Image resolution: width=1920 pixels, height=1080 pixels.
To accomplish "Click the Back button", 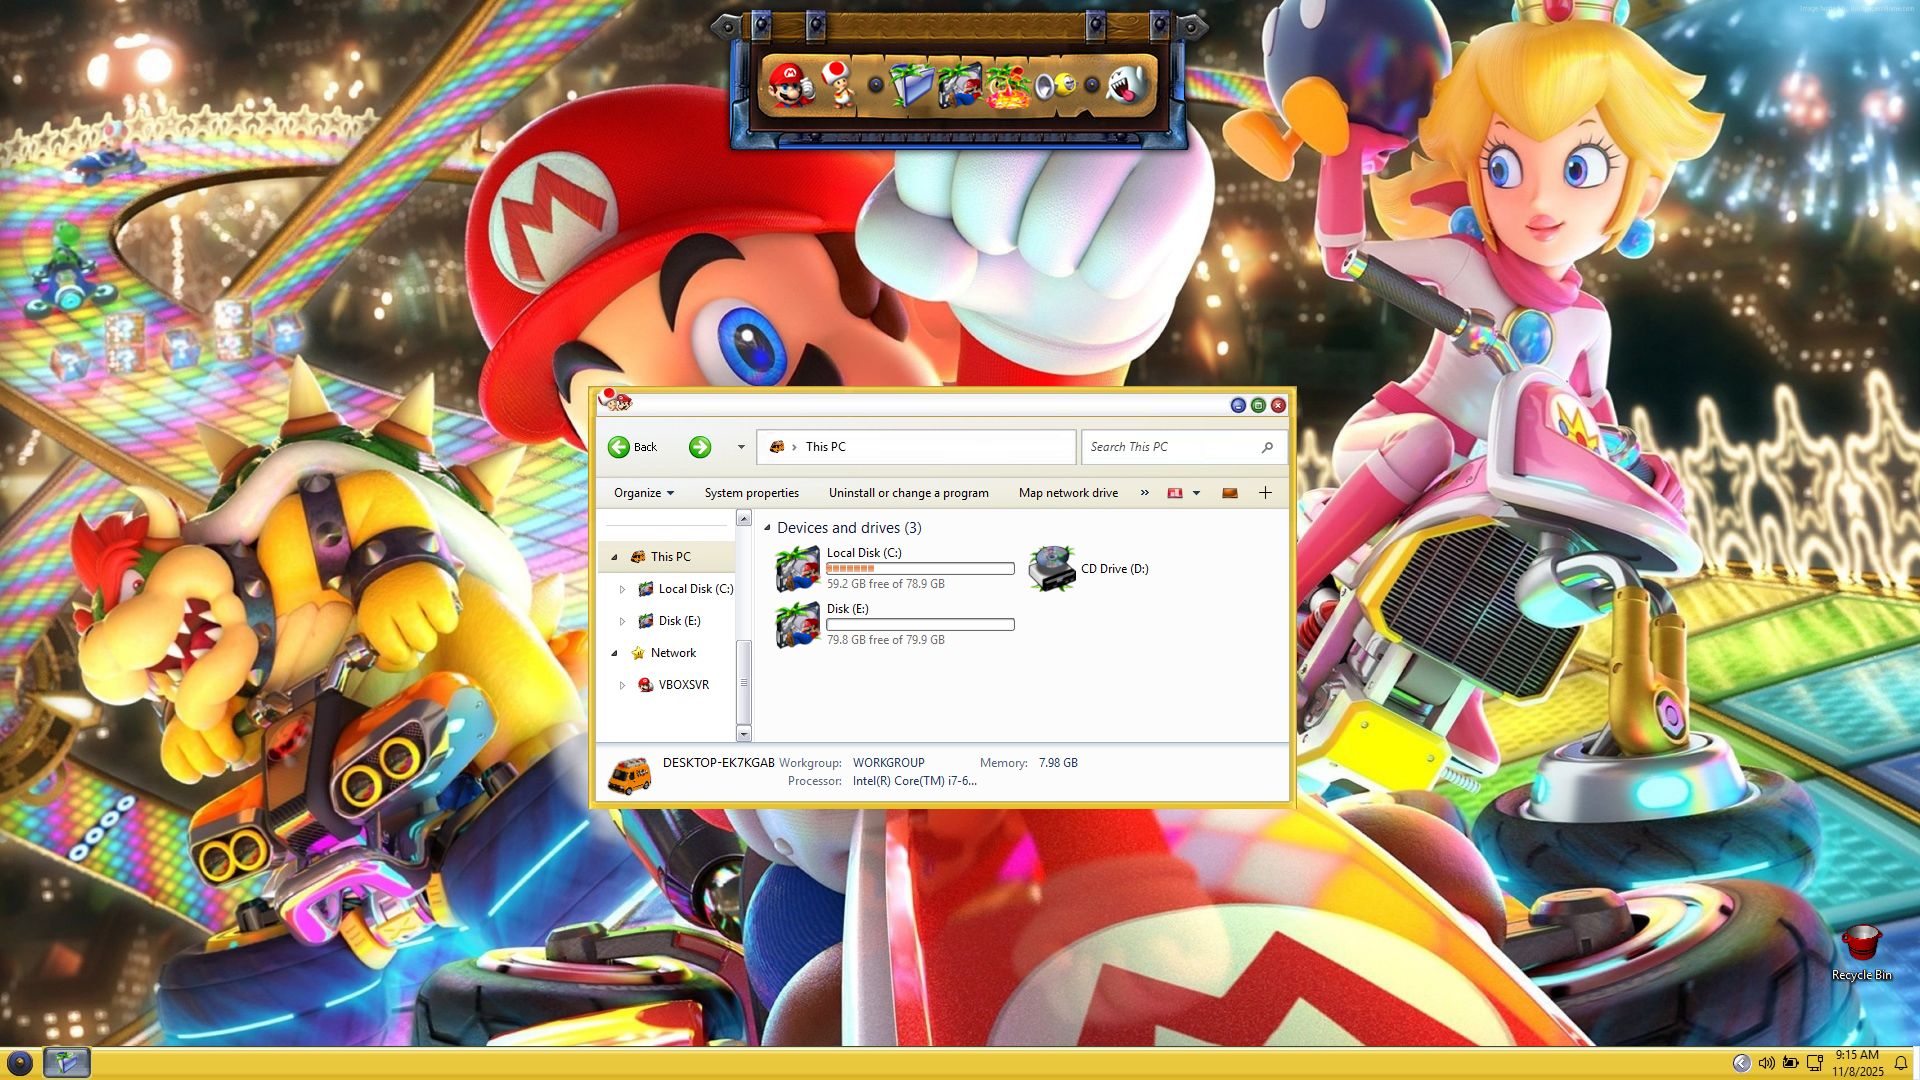I will [x=632, y=447].
